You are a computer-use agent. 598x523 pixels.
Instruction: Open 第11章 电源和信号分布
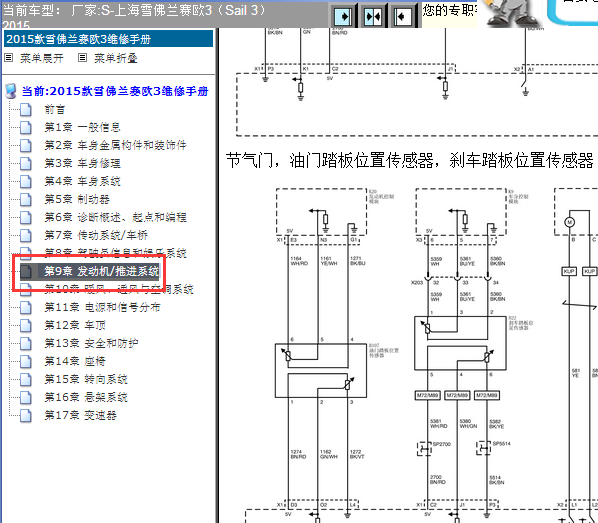click(102, 307)
